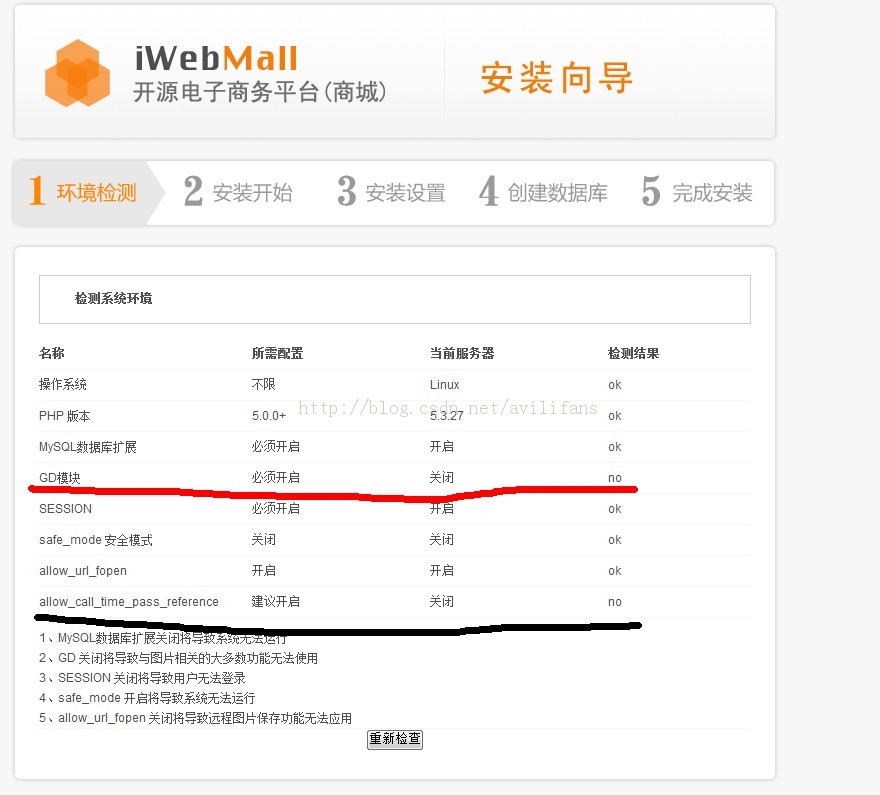Image resolution: width=880 pixels, height=795 pixels.
Task: Click the Linux server value
Action: coord(444,385)
